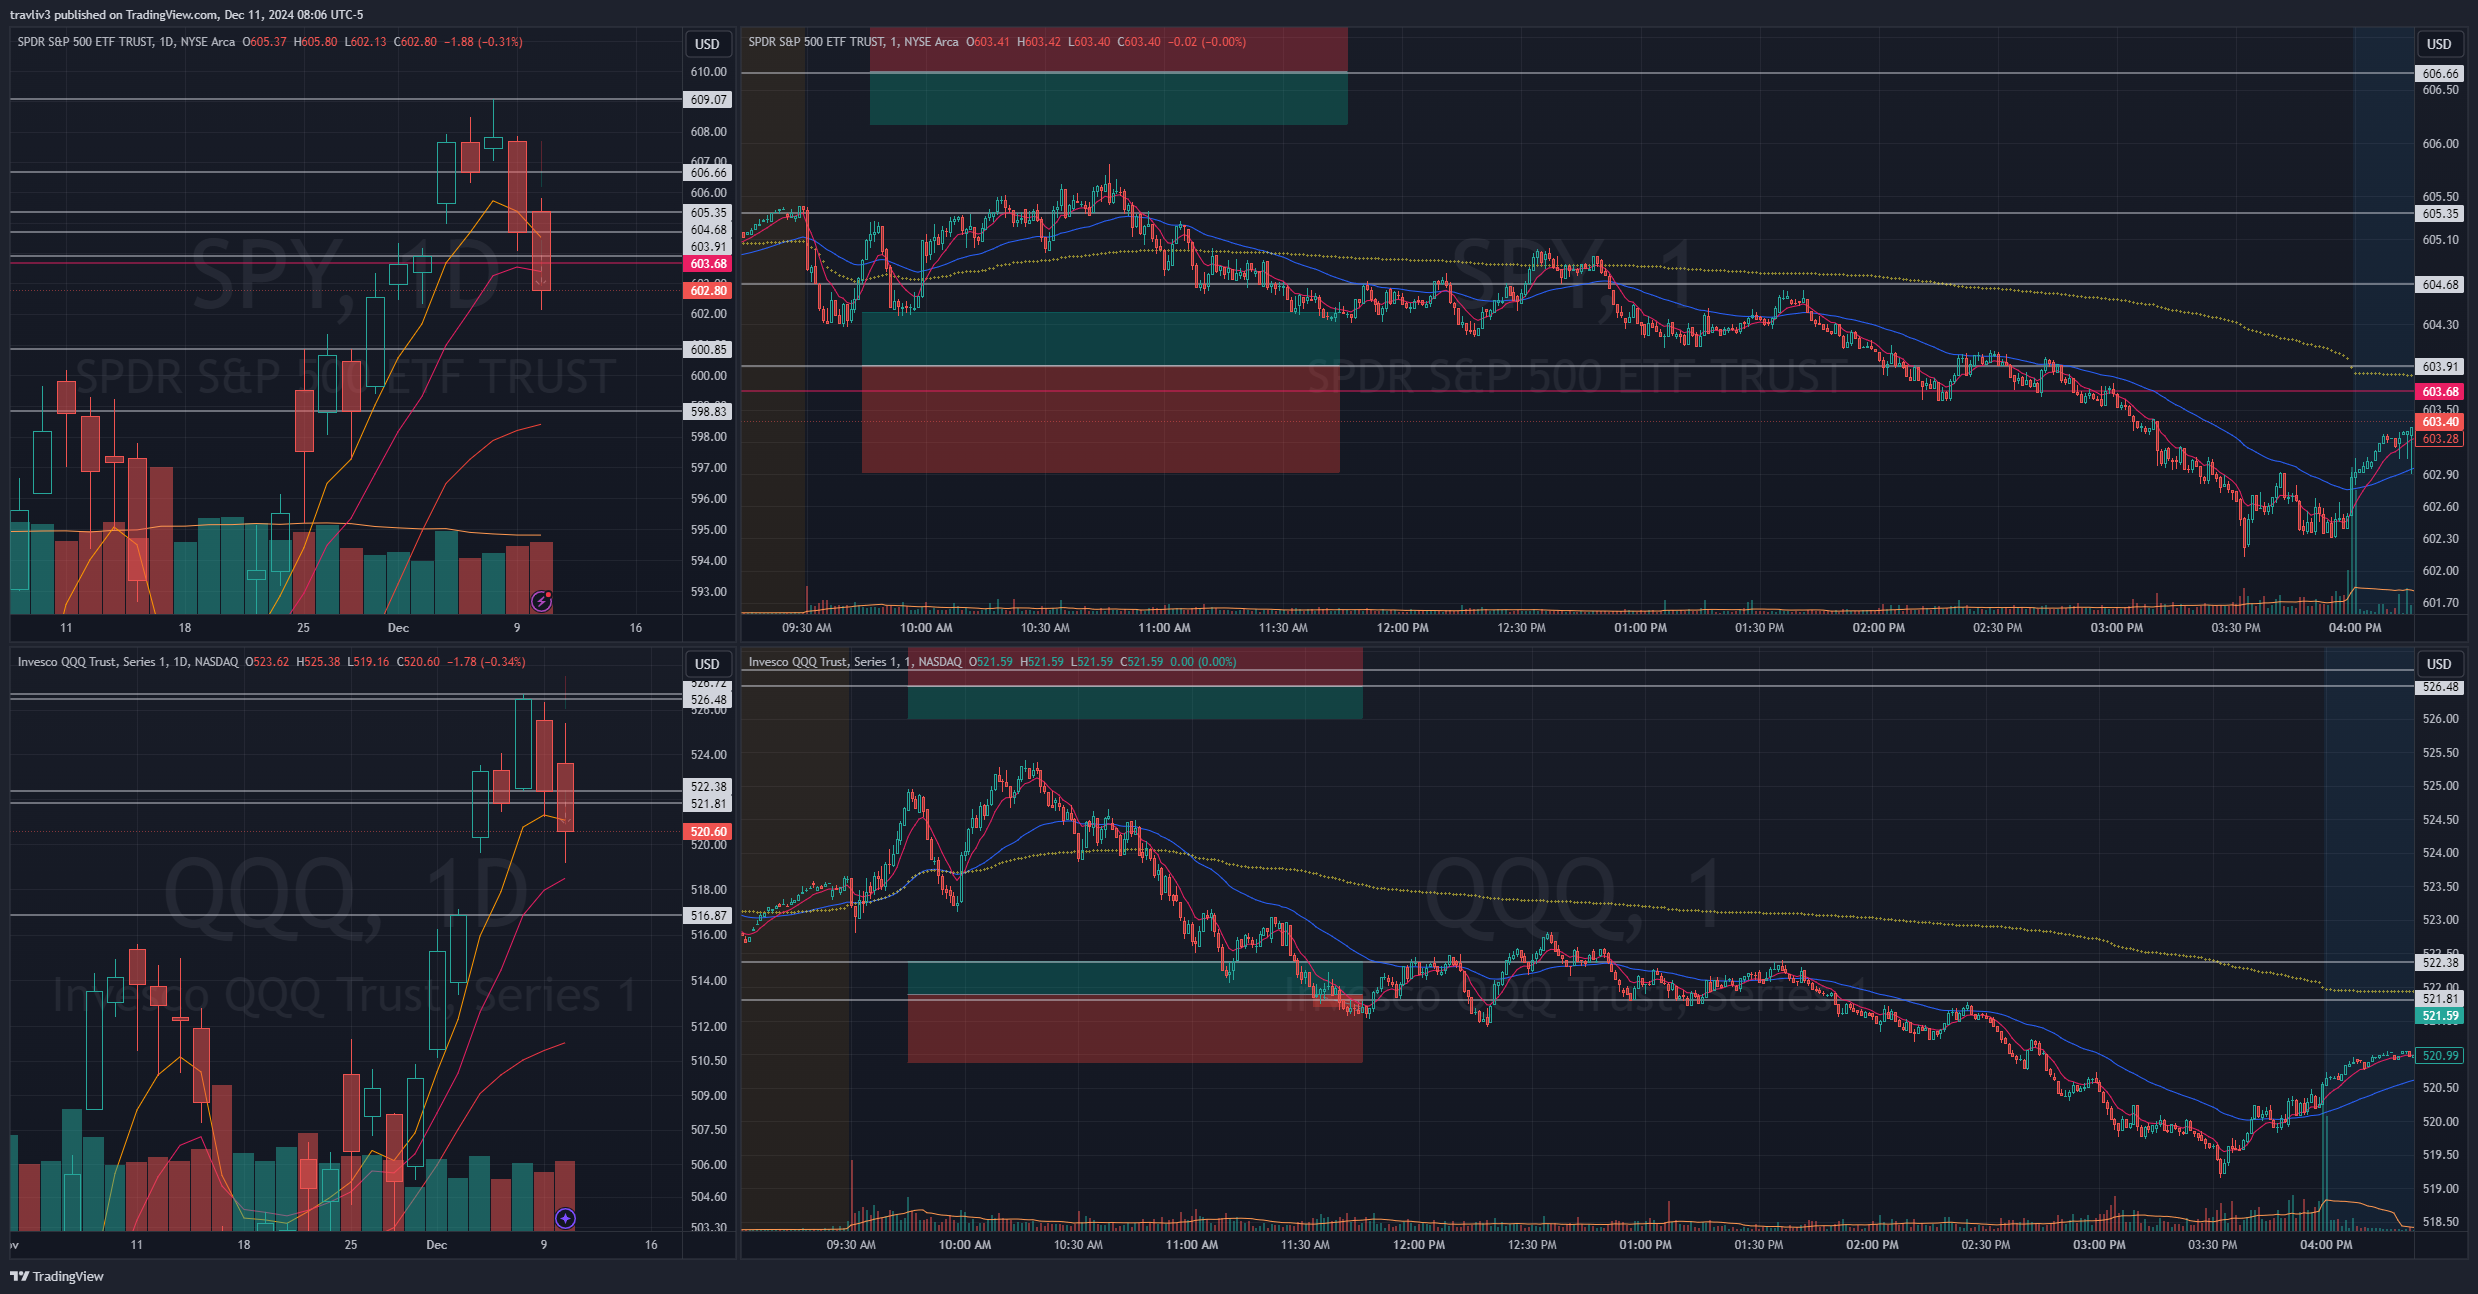The image size is (2478, 1294).
Task: Click the SPDR S&P 500 ETF TRUST 1D title
Action: [126, 42]
